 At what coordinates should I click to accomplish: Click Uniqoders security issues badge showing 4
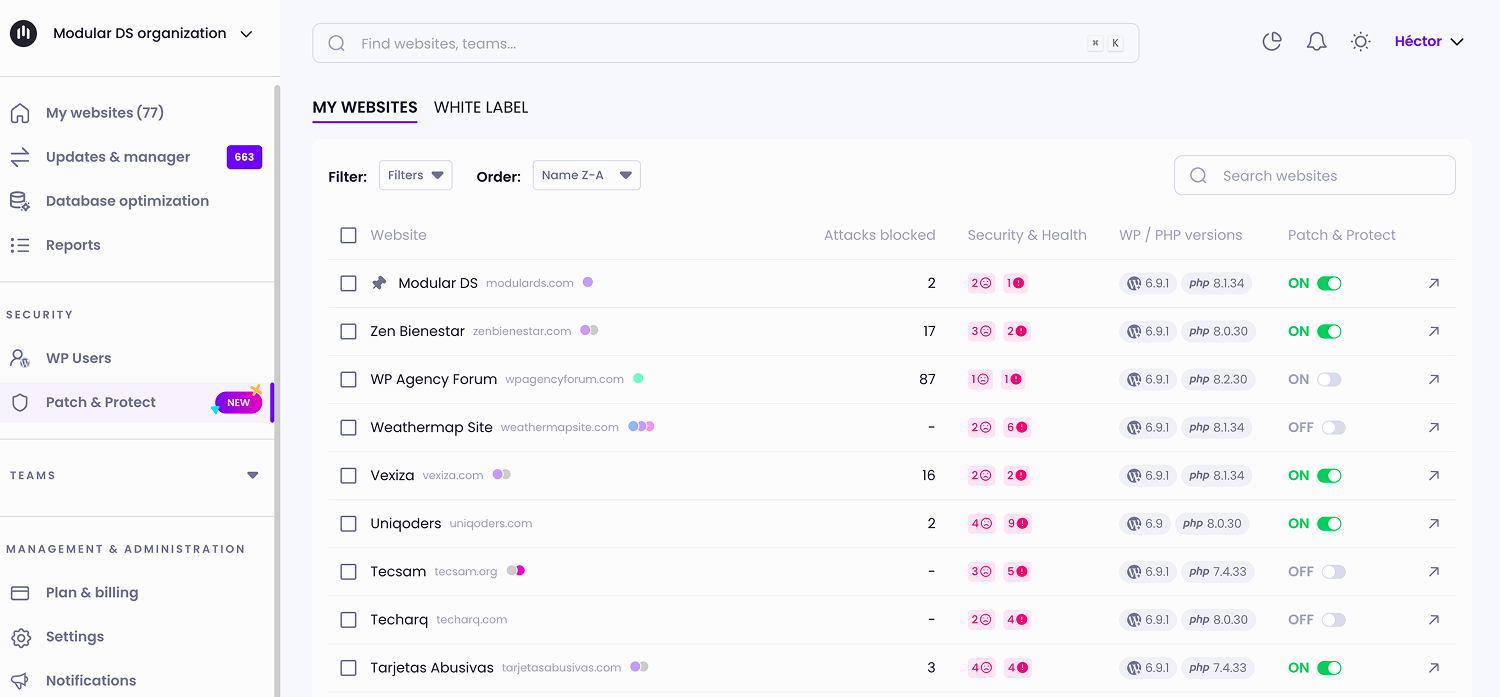coord(981,523)
